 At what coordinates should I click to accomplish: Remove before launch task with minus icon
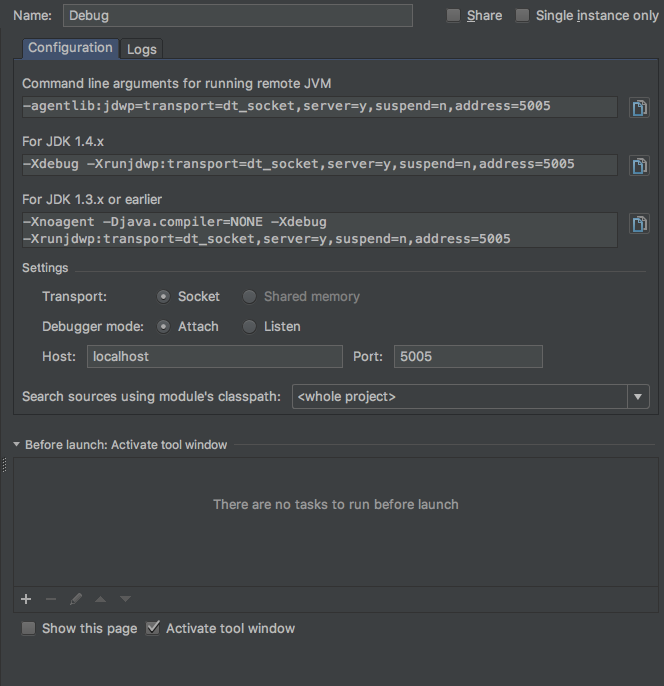point(51,599)
